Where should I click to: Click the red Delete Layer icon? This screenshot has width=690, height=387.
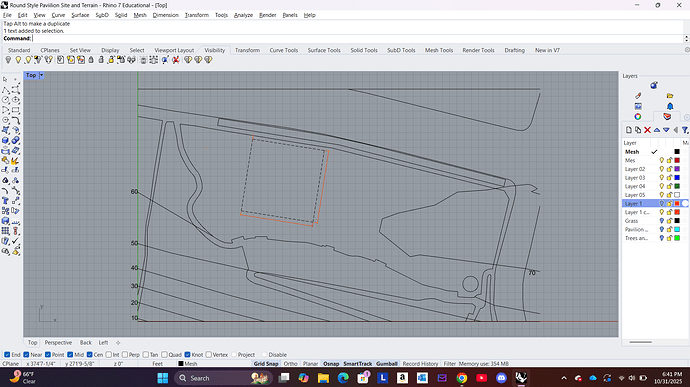point(647,130)
